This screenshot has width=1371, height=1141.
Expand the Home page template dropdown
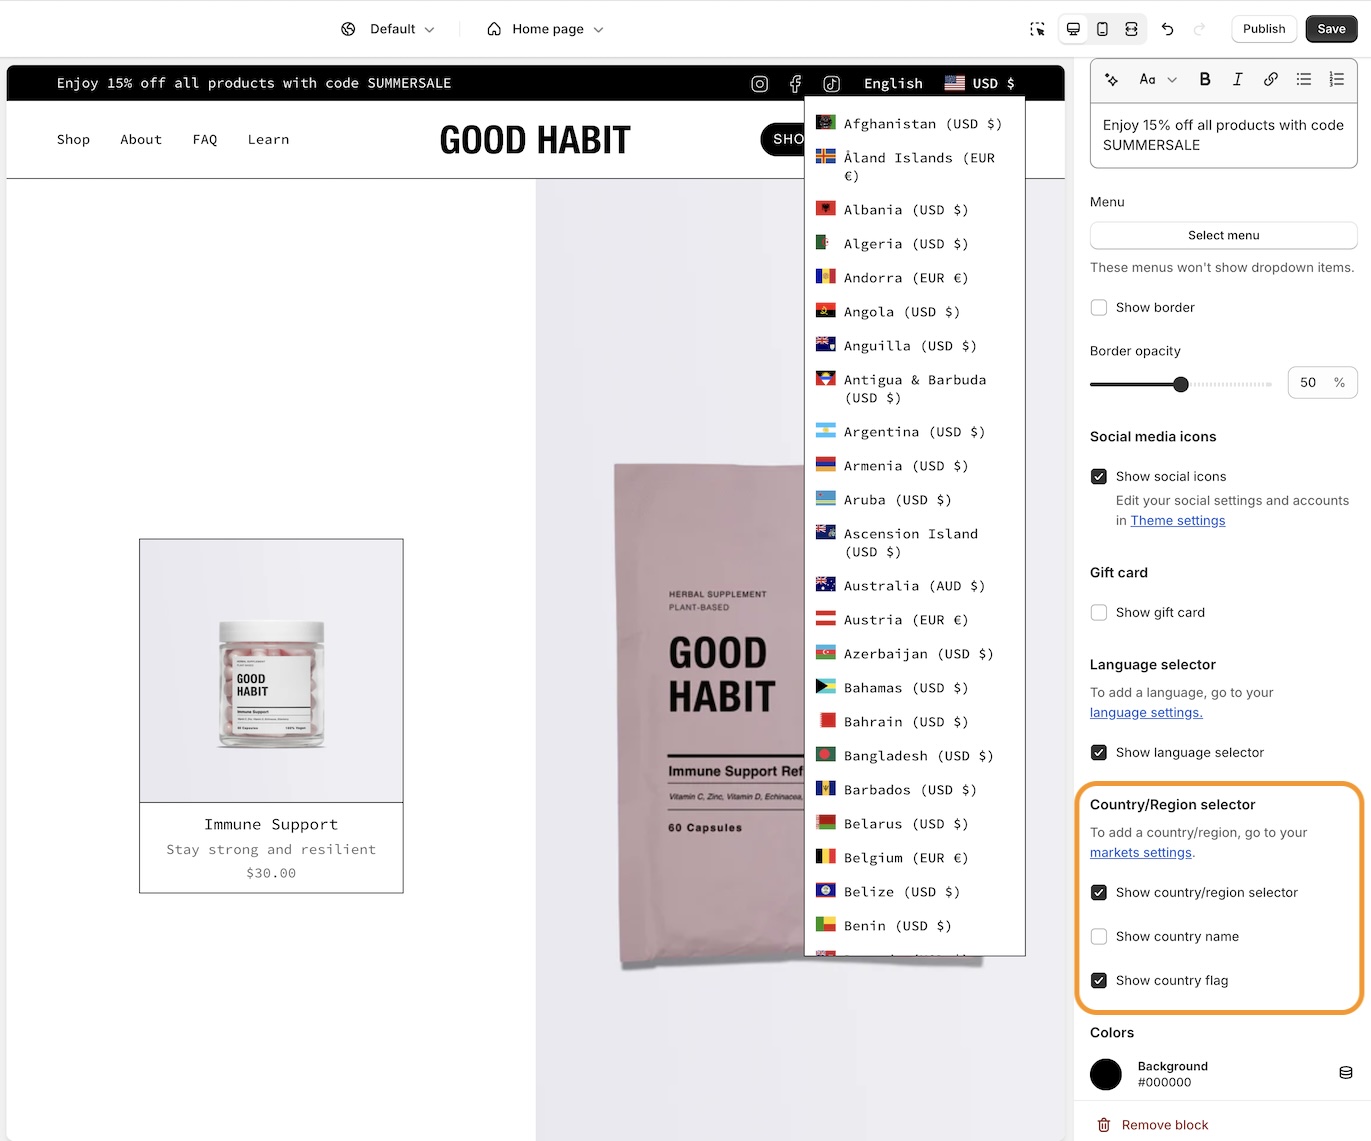(545, 29)
